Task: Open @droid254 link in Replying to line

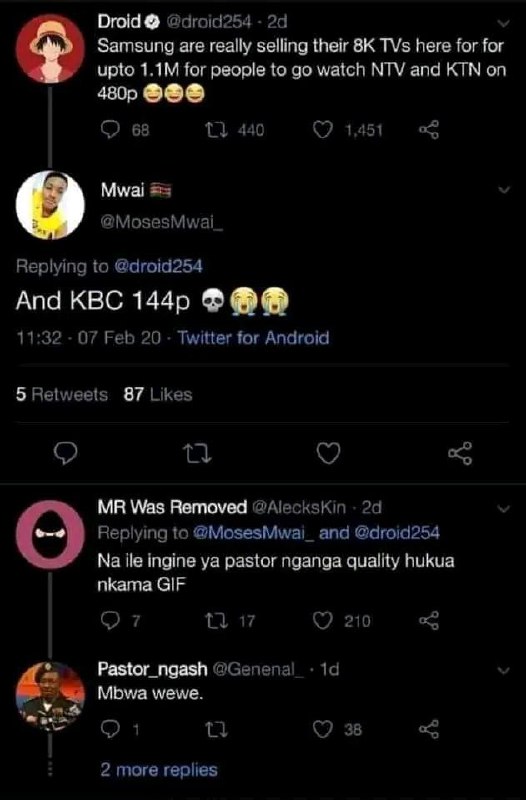Action: tap(158, 266)
